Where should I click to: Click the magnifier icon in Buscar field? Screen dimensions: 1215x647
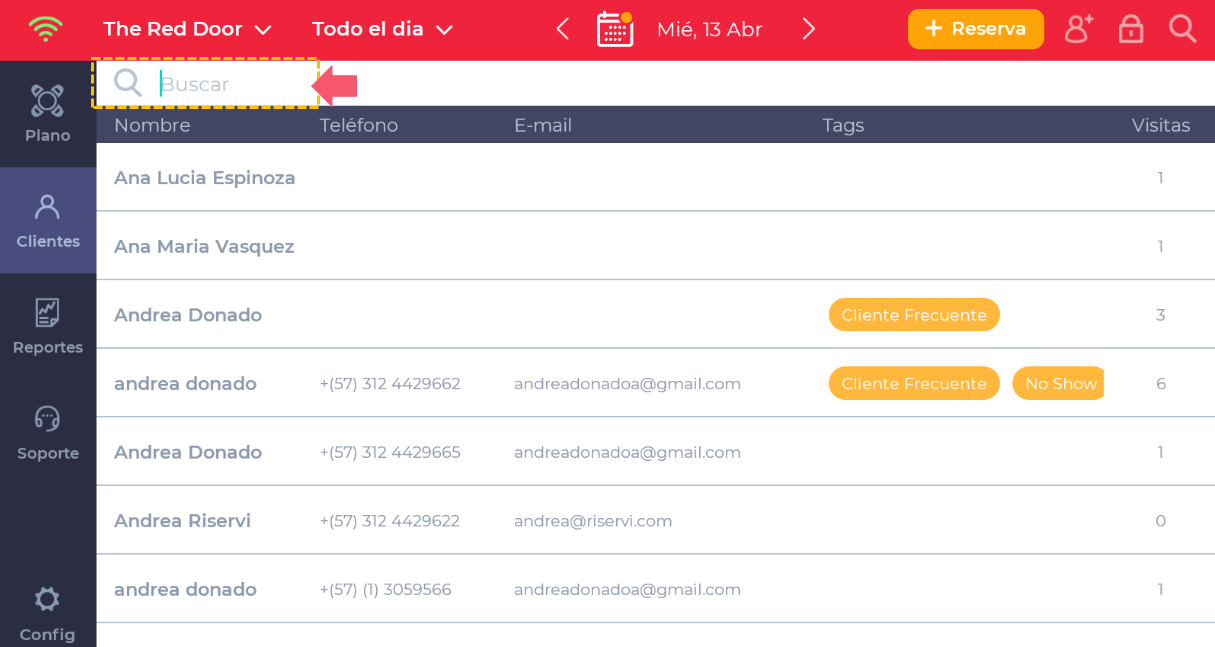[128, 83]
